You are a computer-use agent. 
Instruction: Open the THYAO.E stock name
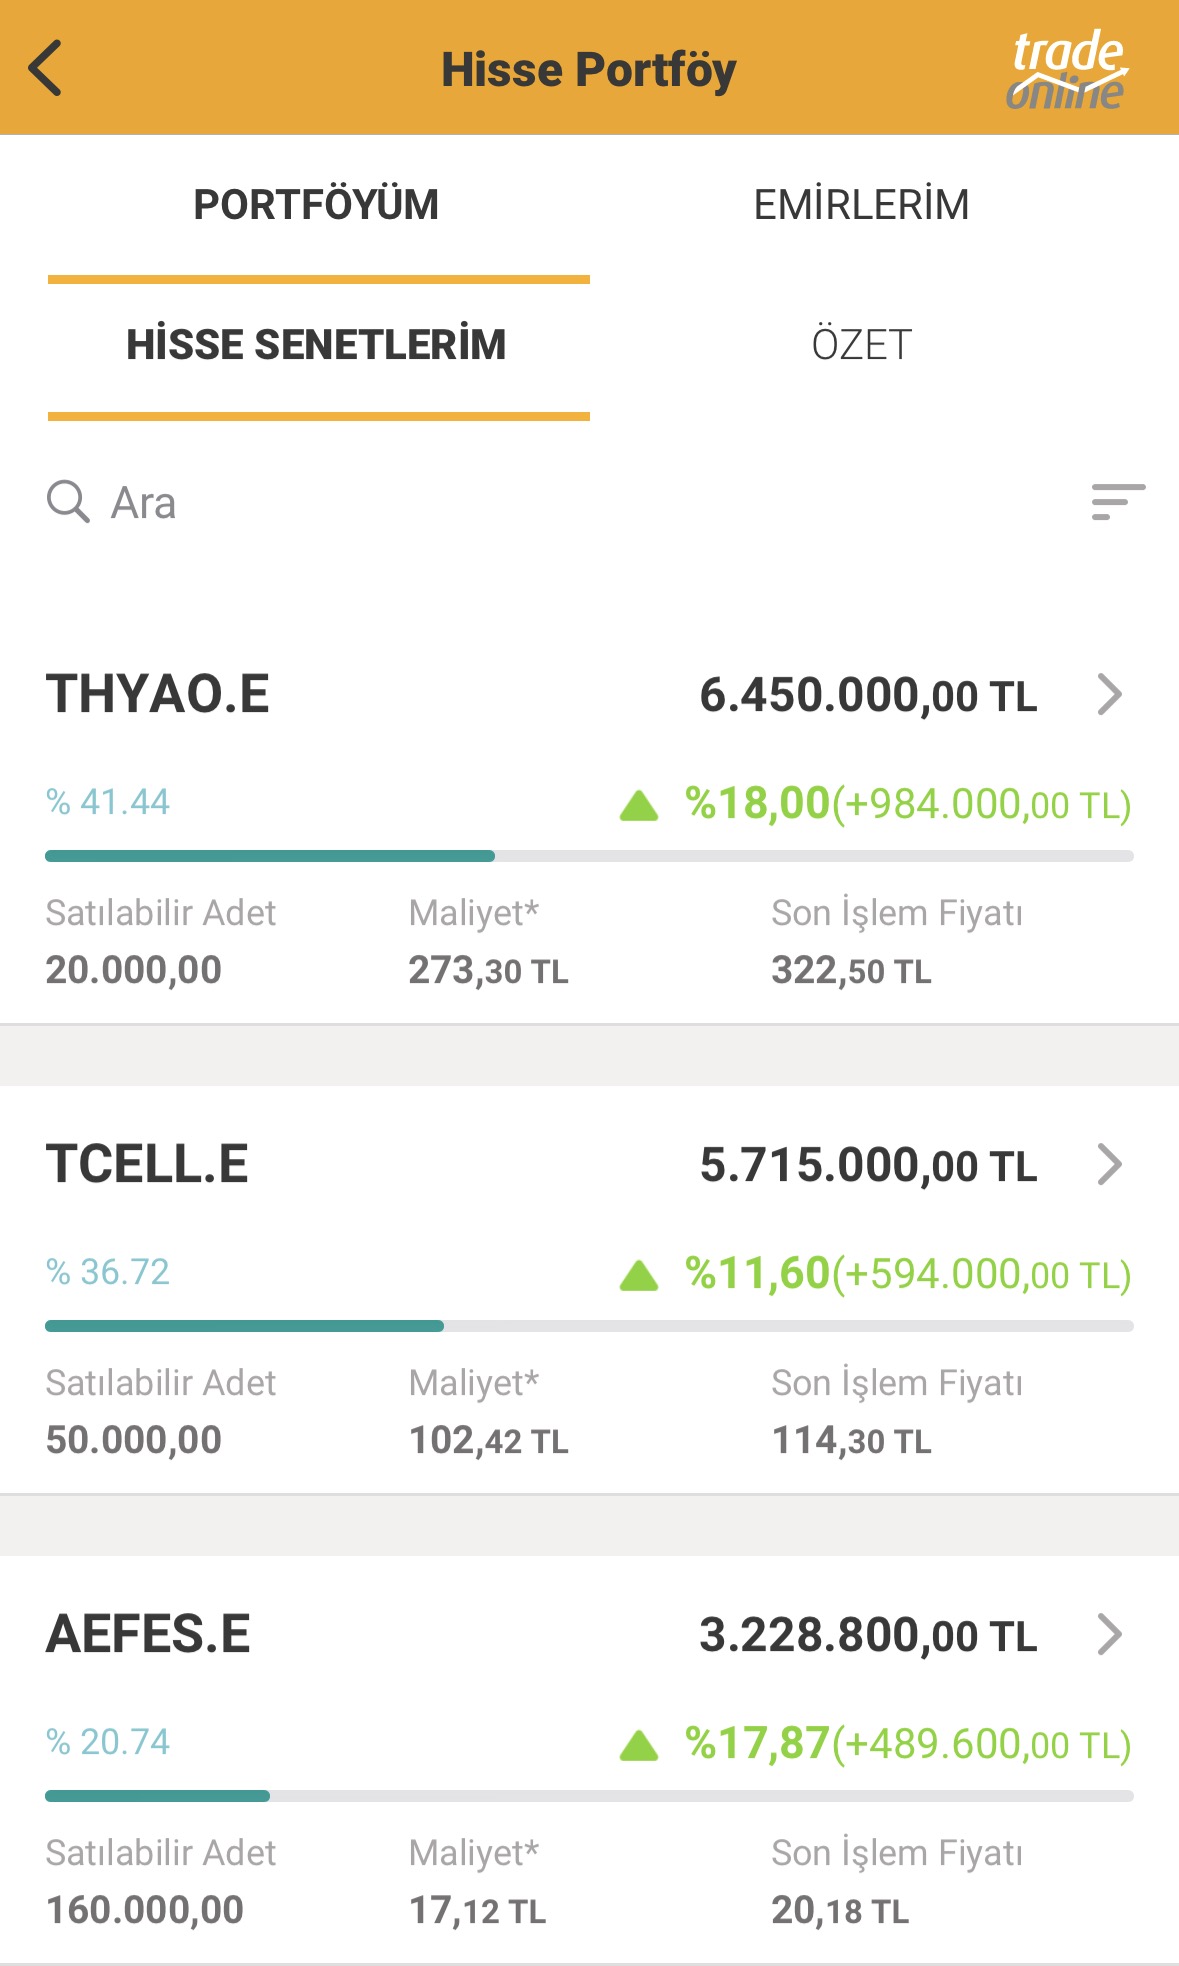click(158, 694)
